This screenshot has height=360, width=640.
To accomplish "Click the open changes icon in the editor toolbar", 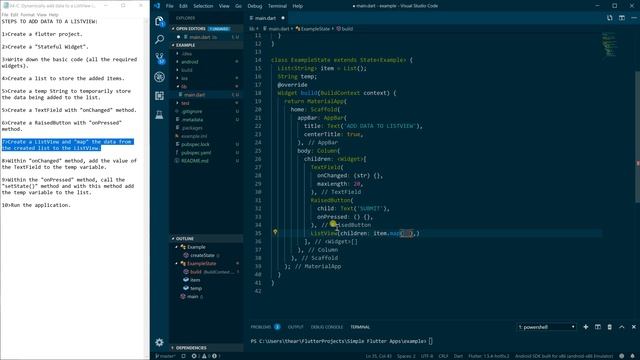I will coord(609,18).
